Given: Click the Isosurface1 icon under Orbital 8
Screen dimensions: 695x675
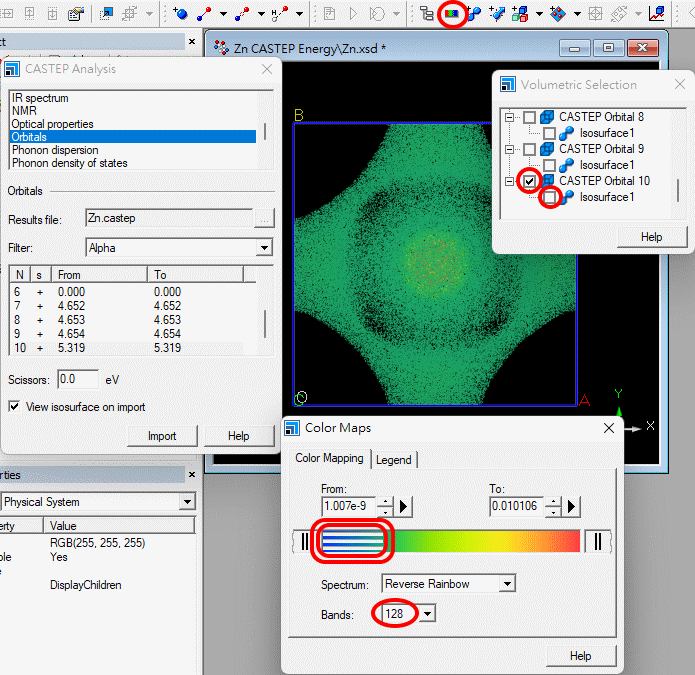Looking at the screenshot, I should pos(566,133).
